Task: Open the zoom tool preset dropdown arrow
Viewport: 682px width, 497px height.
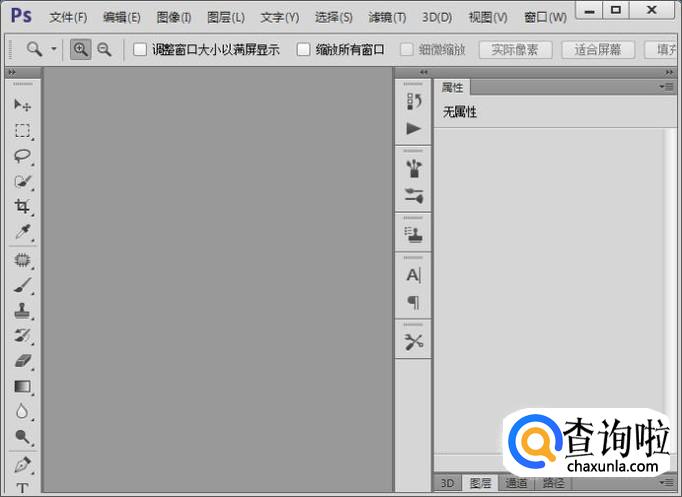Action: point(54,49)
